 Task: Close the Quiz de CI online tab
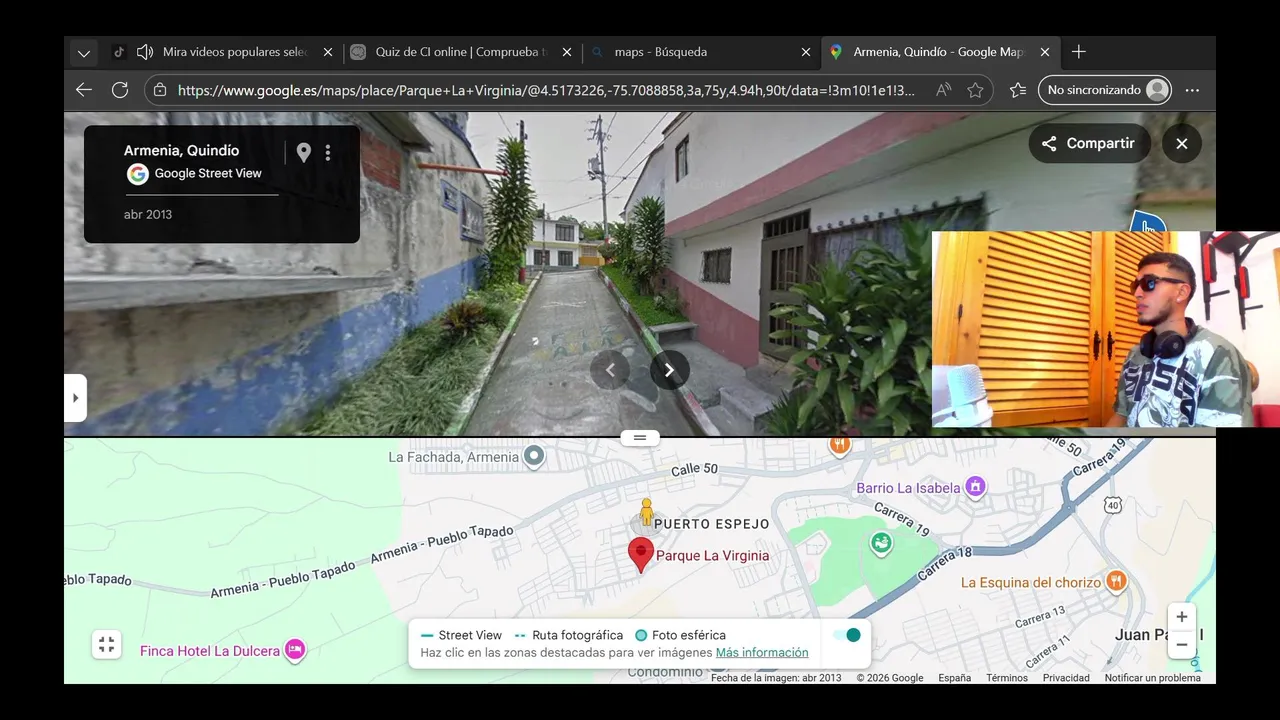click(567, 52)
